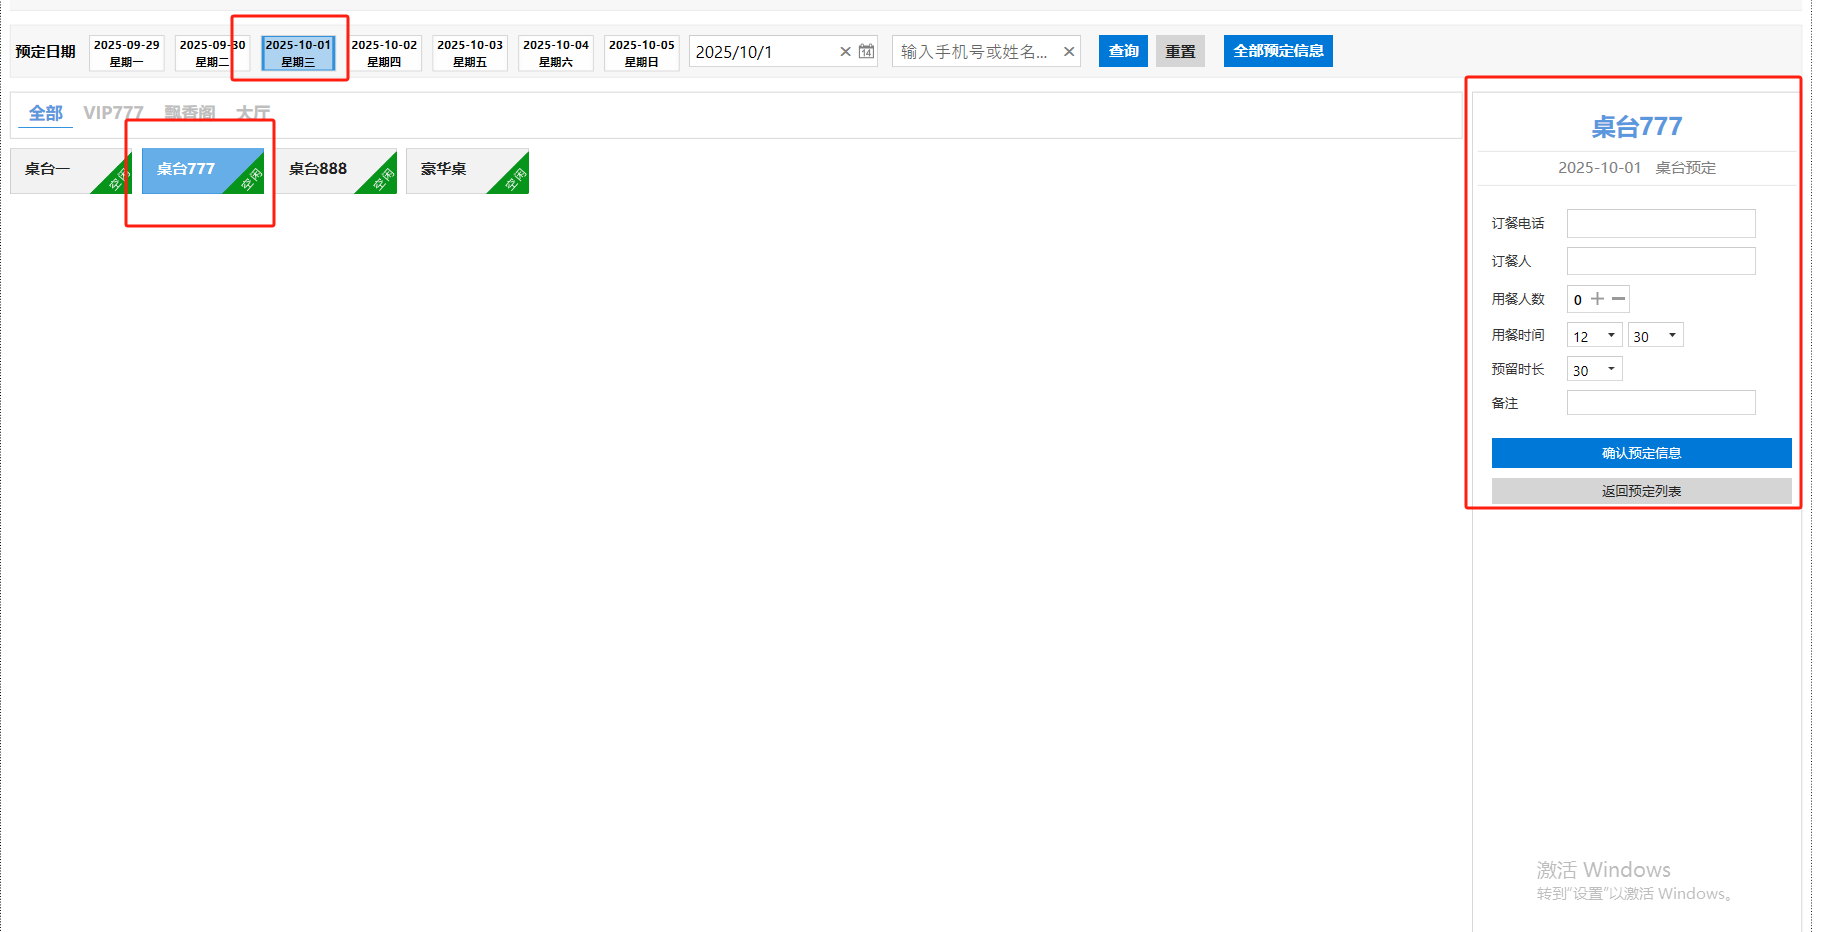Switch to the 大厅 tab
The height and width of the screenshot is (932, 1825).
pyautogui.click(x=253, y=113)
